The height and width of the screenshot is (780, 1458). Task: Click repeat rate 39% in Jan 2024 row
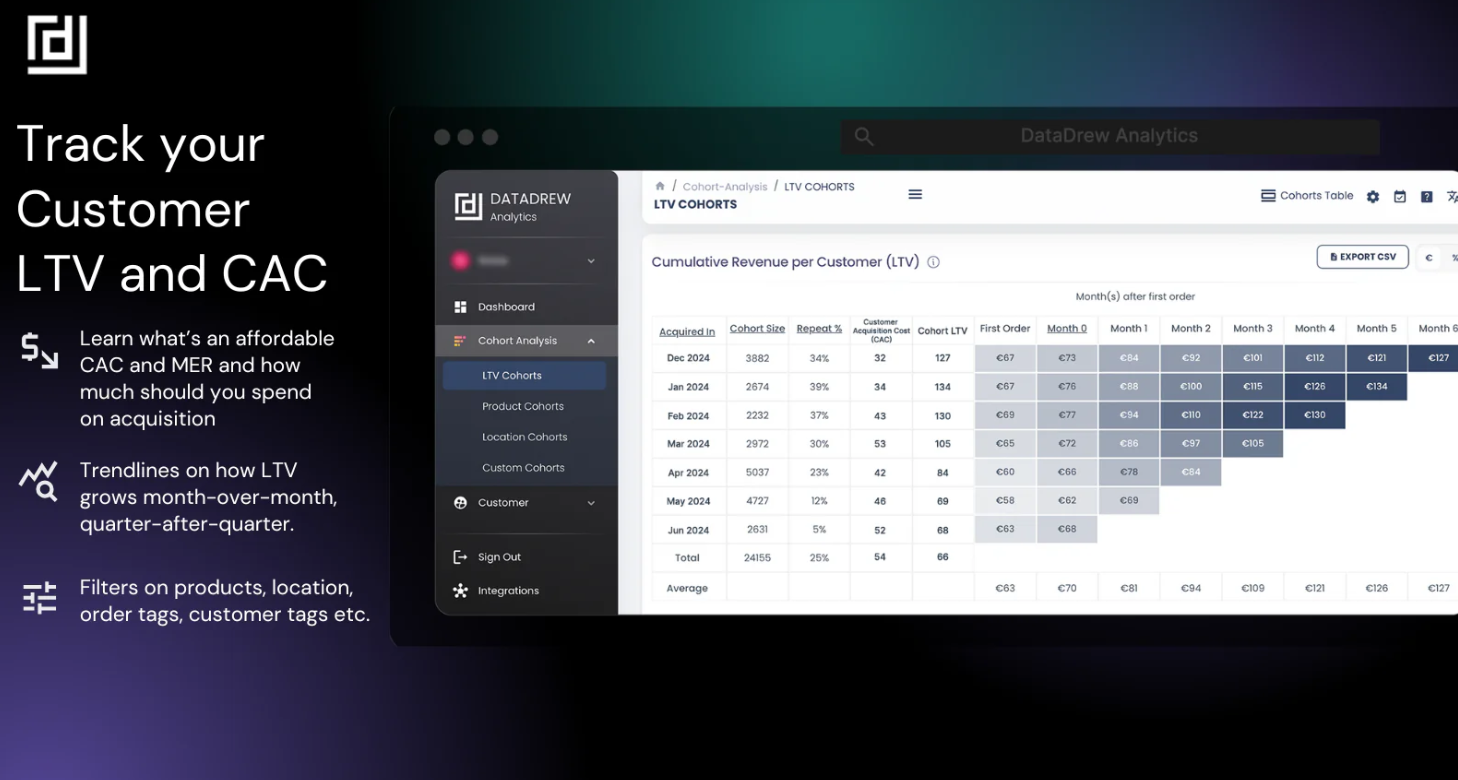click(x=819, y=387)
